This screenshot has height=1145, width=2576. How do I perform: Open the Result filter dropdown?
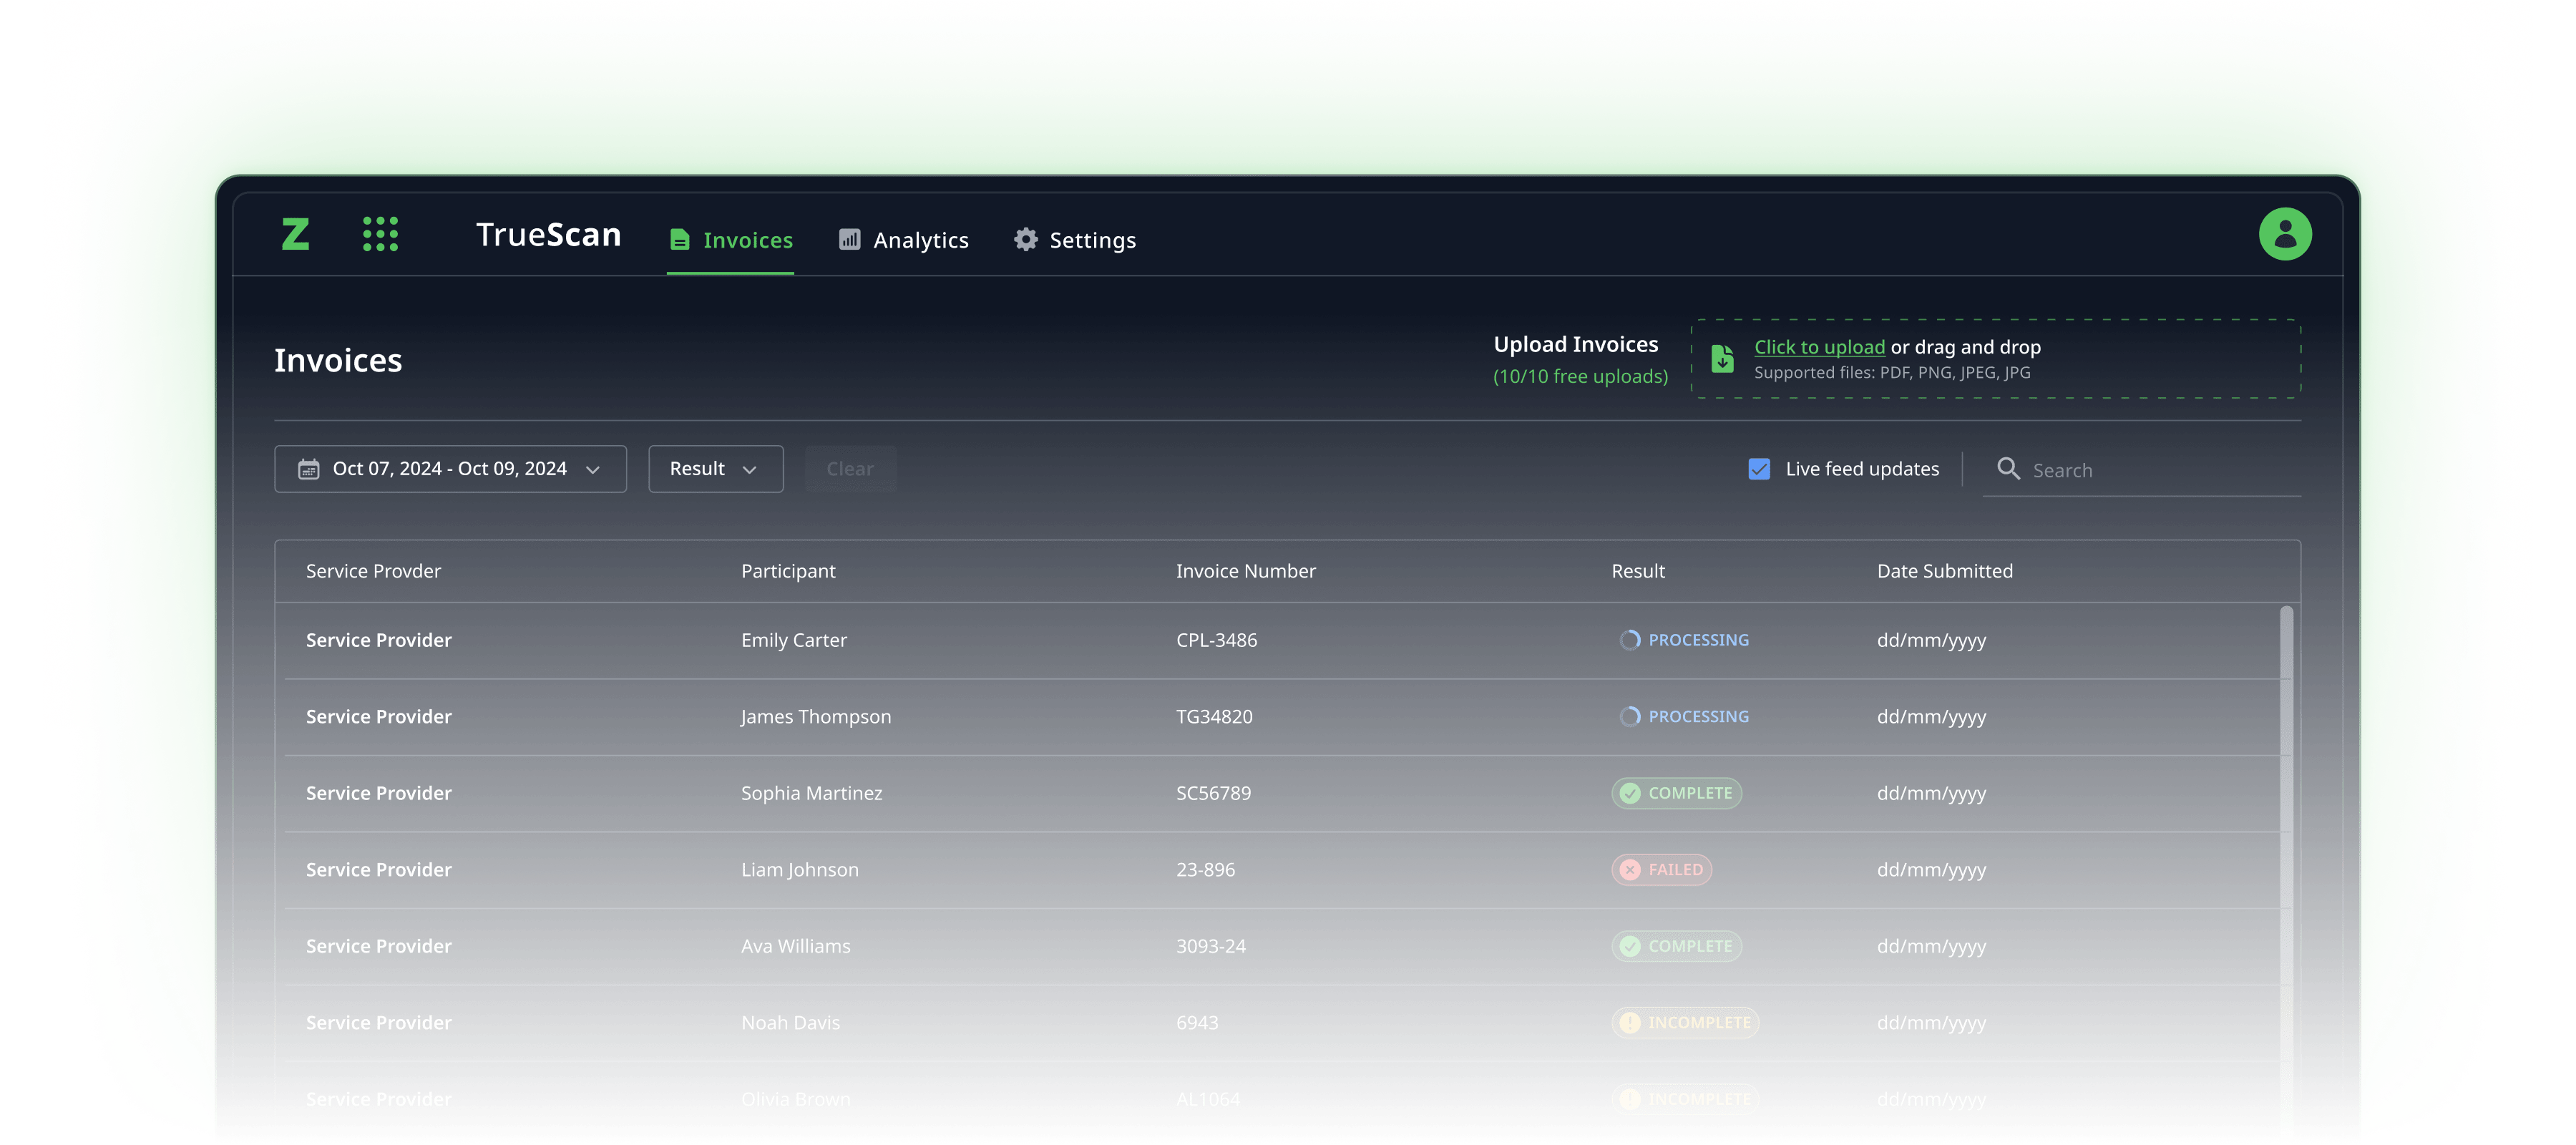coord(715,469)
